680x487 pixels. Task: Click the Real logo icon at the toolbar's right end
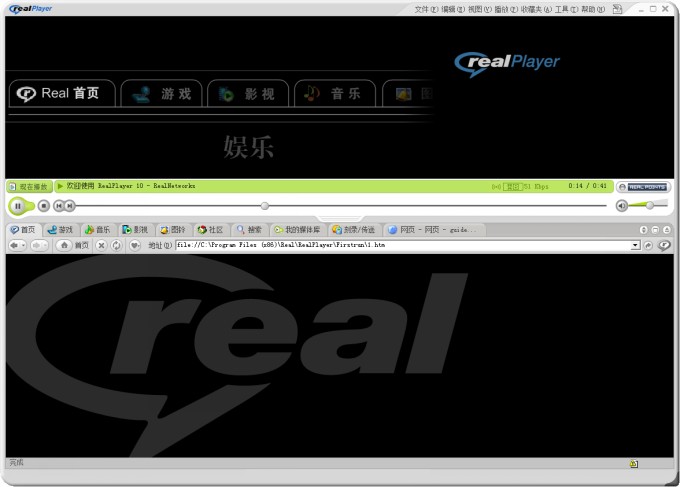click(664, 245)
